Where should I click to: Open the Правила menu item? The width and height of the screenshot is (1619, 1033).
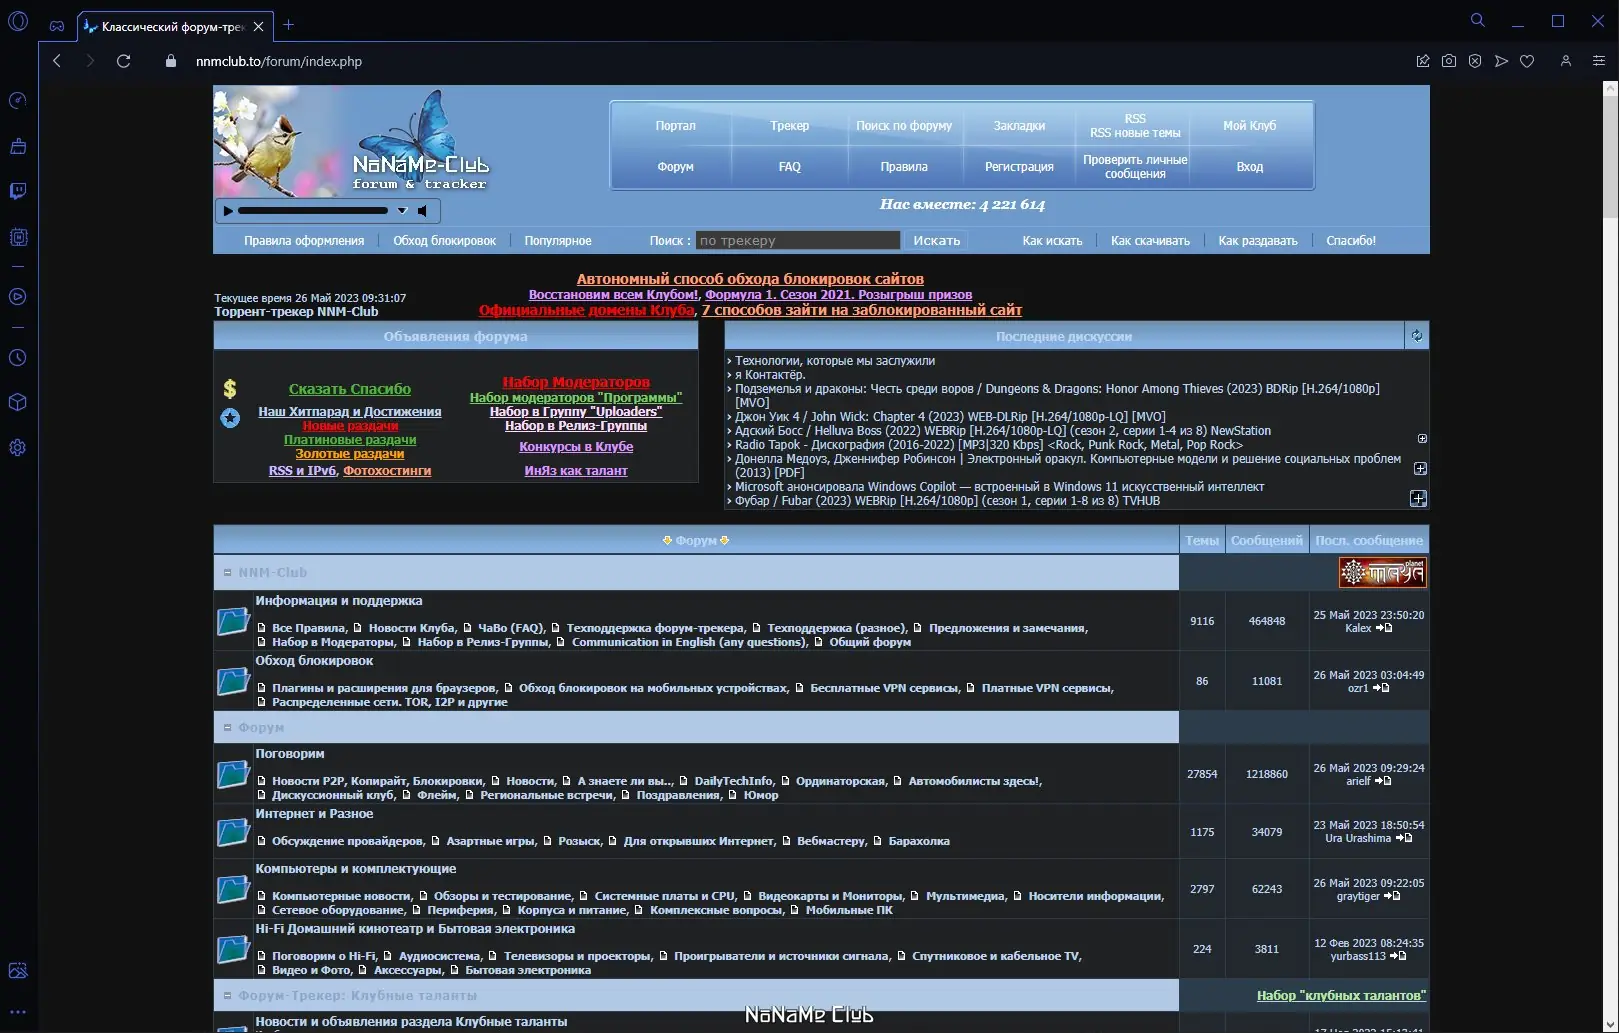point(904,167)
